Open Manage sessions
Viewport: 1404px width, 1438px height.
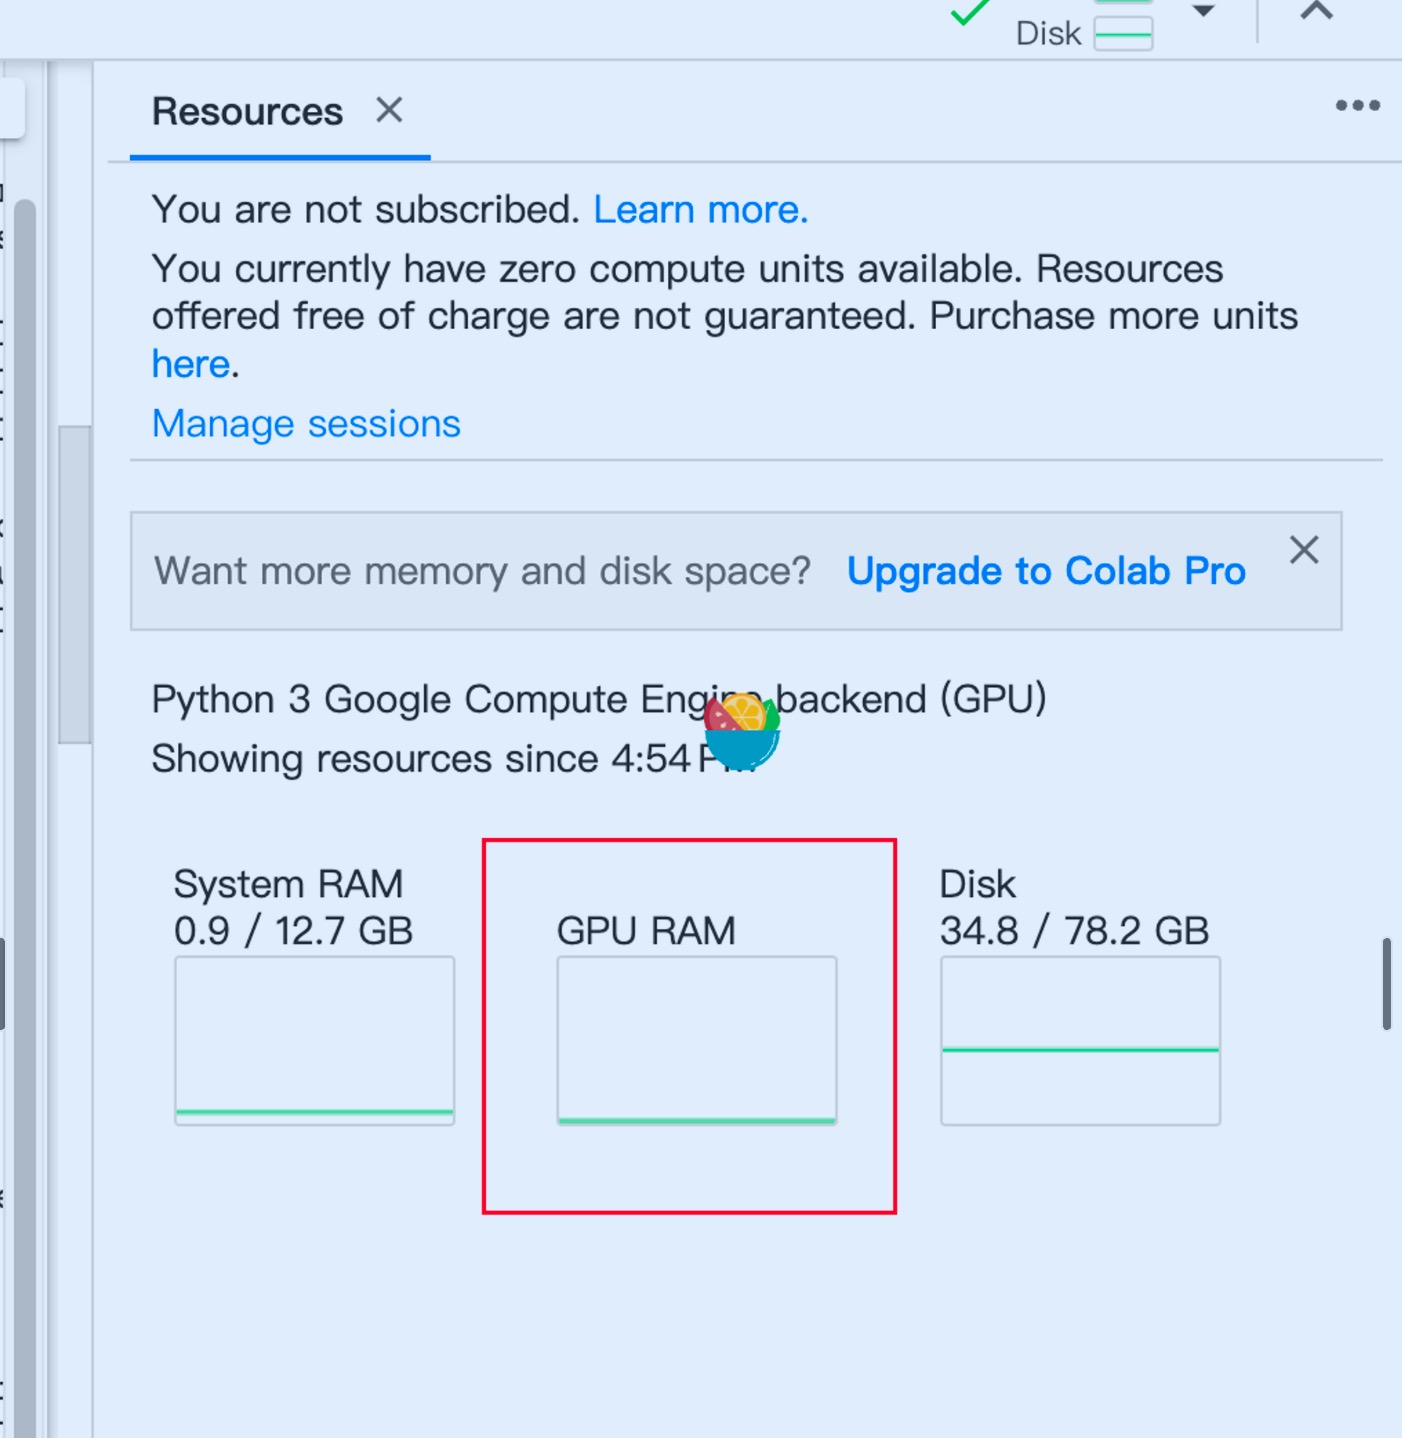click(x=306, y=424)
